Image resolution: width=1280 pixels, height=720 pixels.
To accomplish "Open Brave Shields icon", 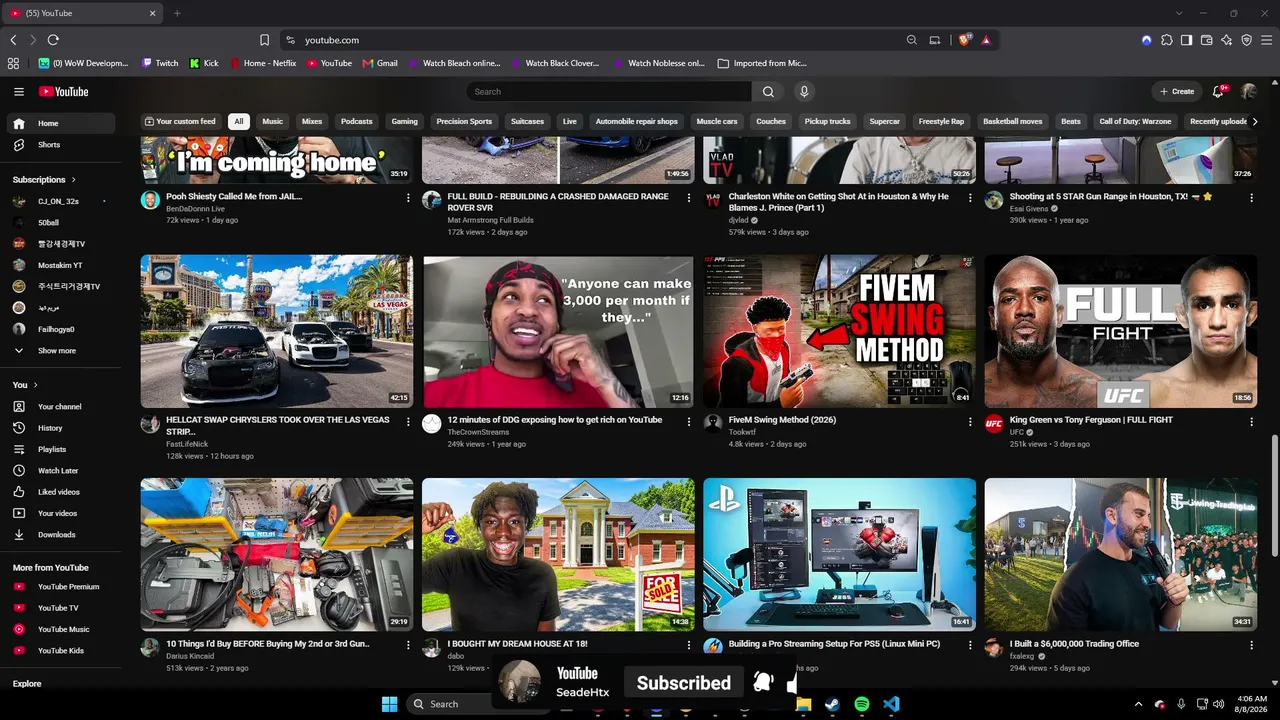I will click(x=964, y=40).
